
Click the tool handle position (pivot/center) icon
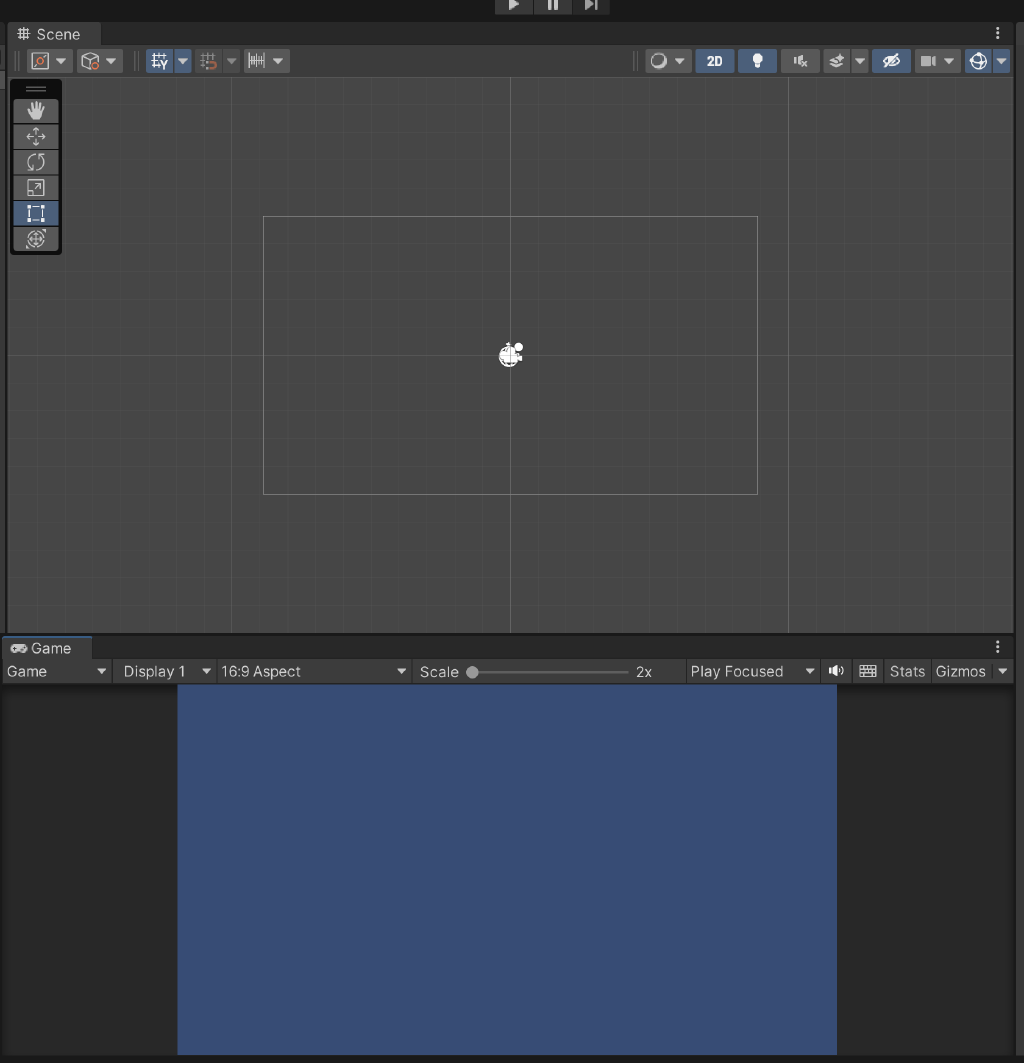[x=41, y=61]
